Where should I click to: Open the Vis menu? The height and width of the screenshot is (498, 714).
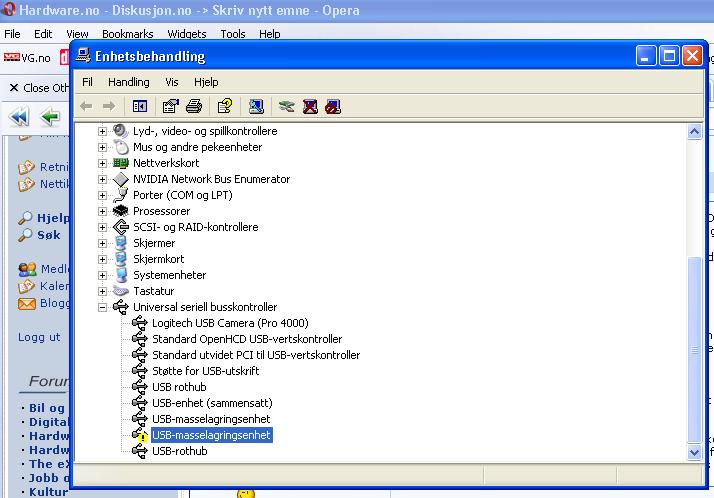pos(172,82)
